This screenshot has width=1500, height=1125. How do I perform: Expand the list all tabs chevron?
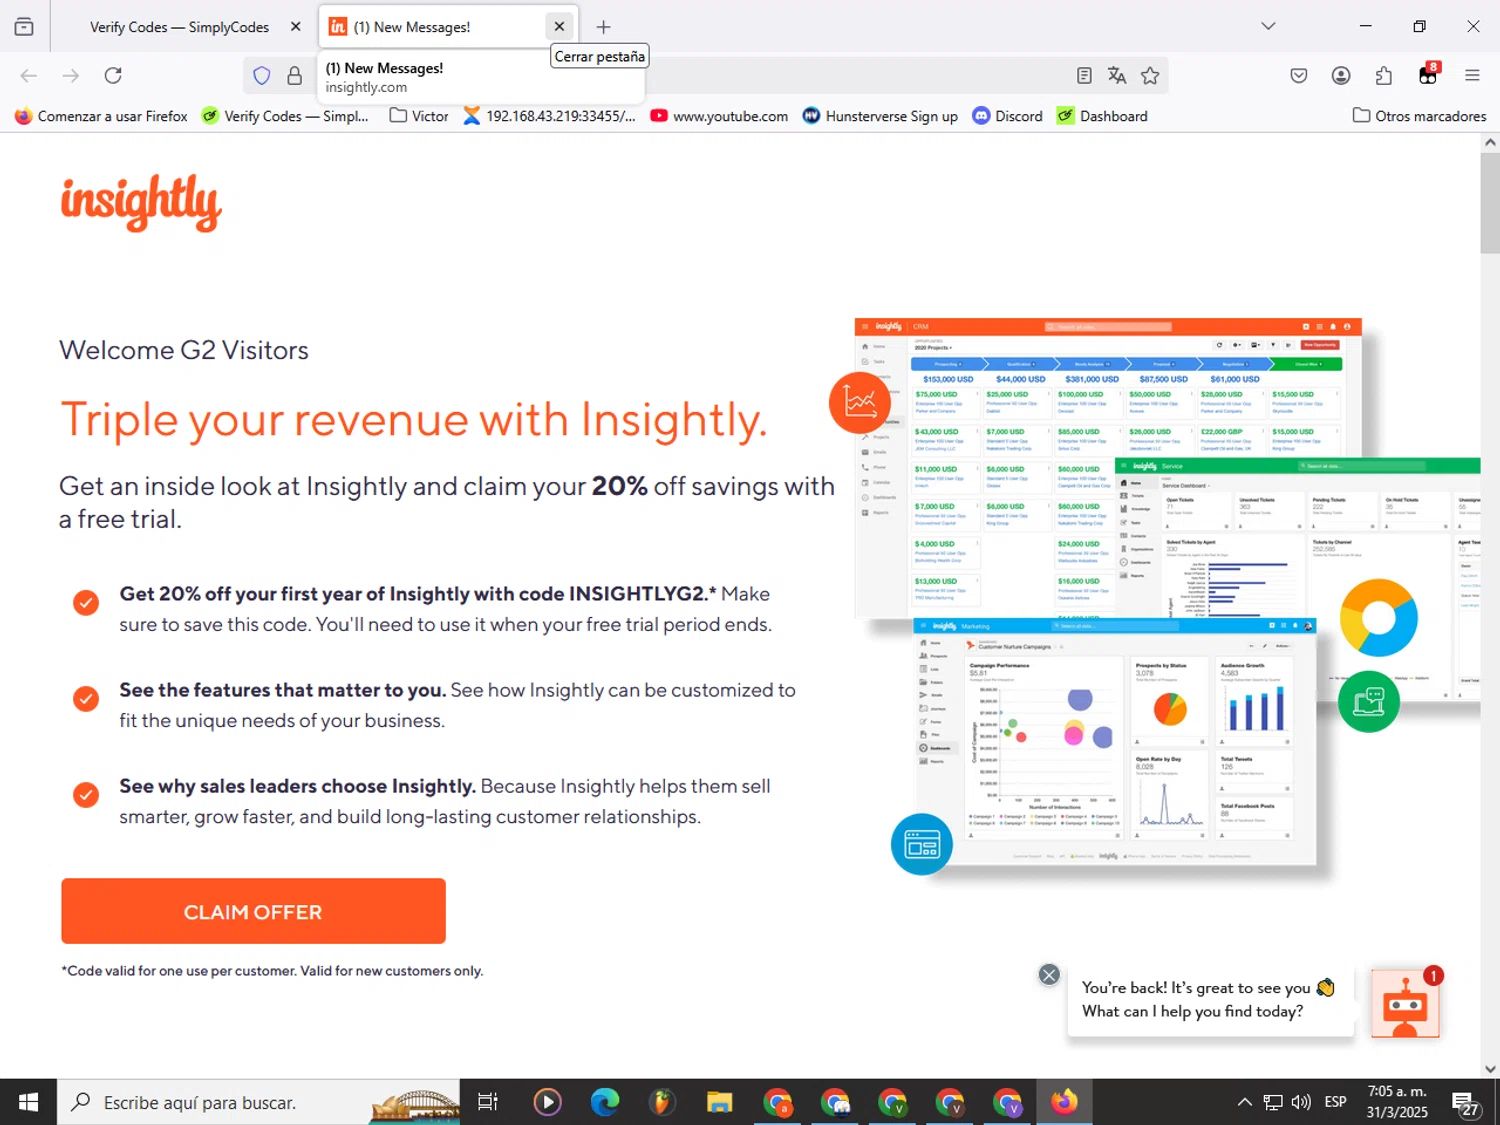pyautogui.click(x=1268, y=26)
